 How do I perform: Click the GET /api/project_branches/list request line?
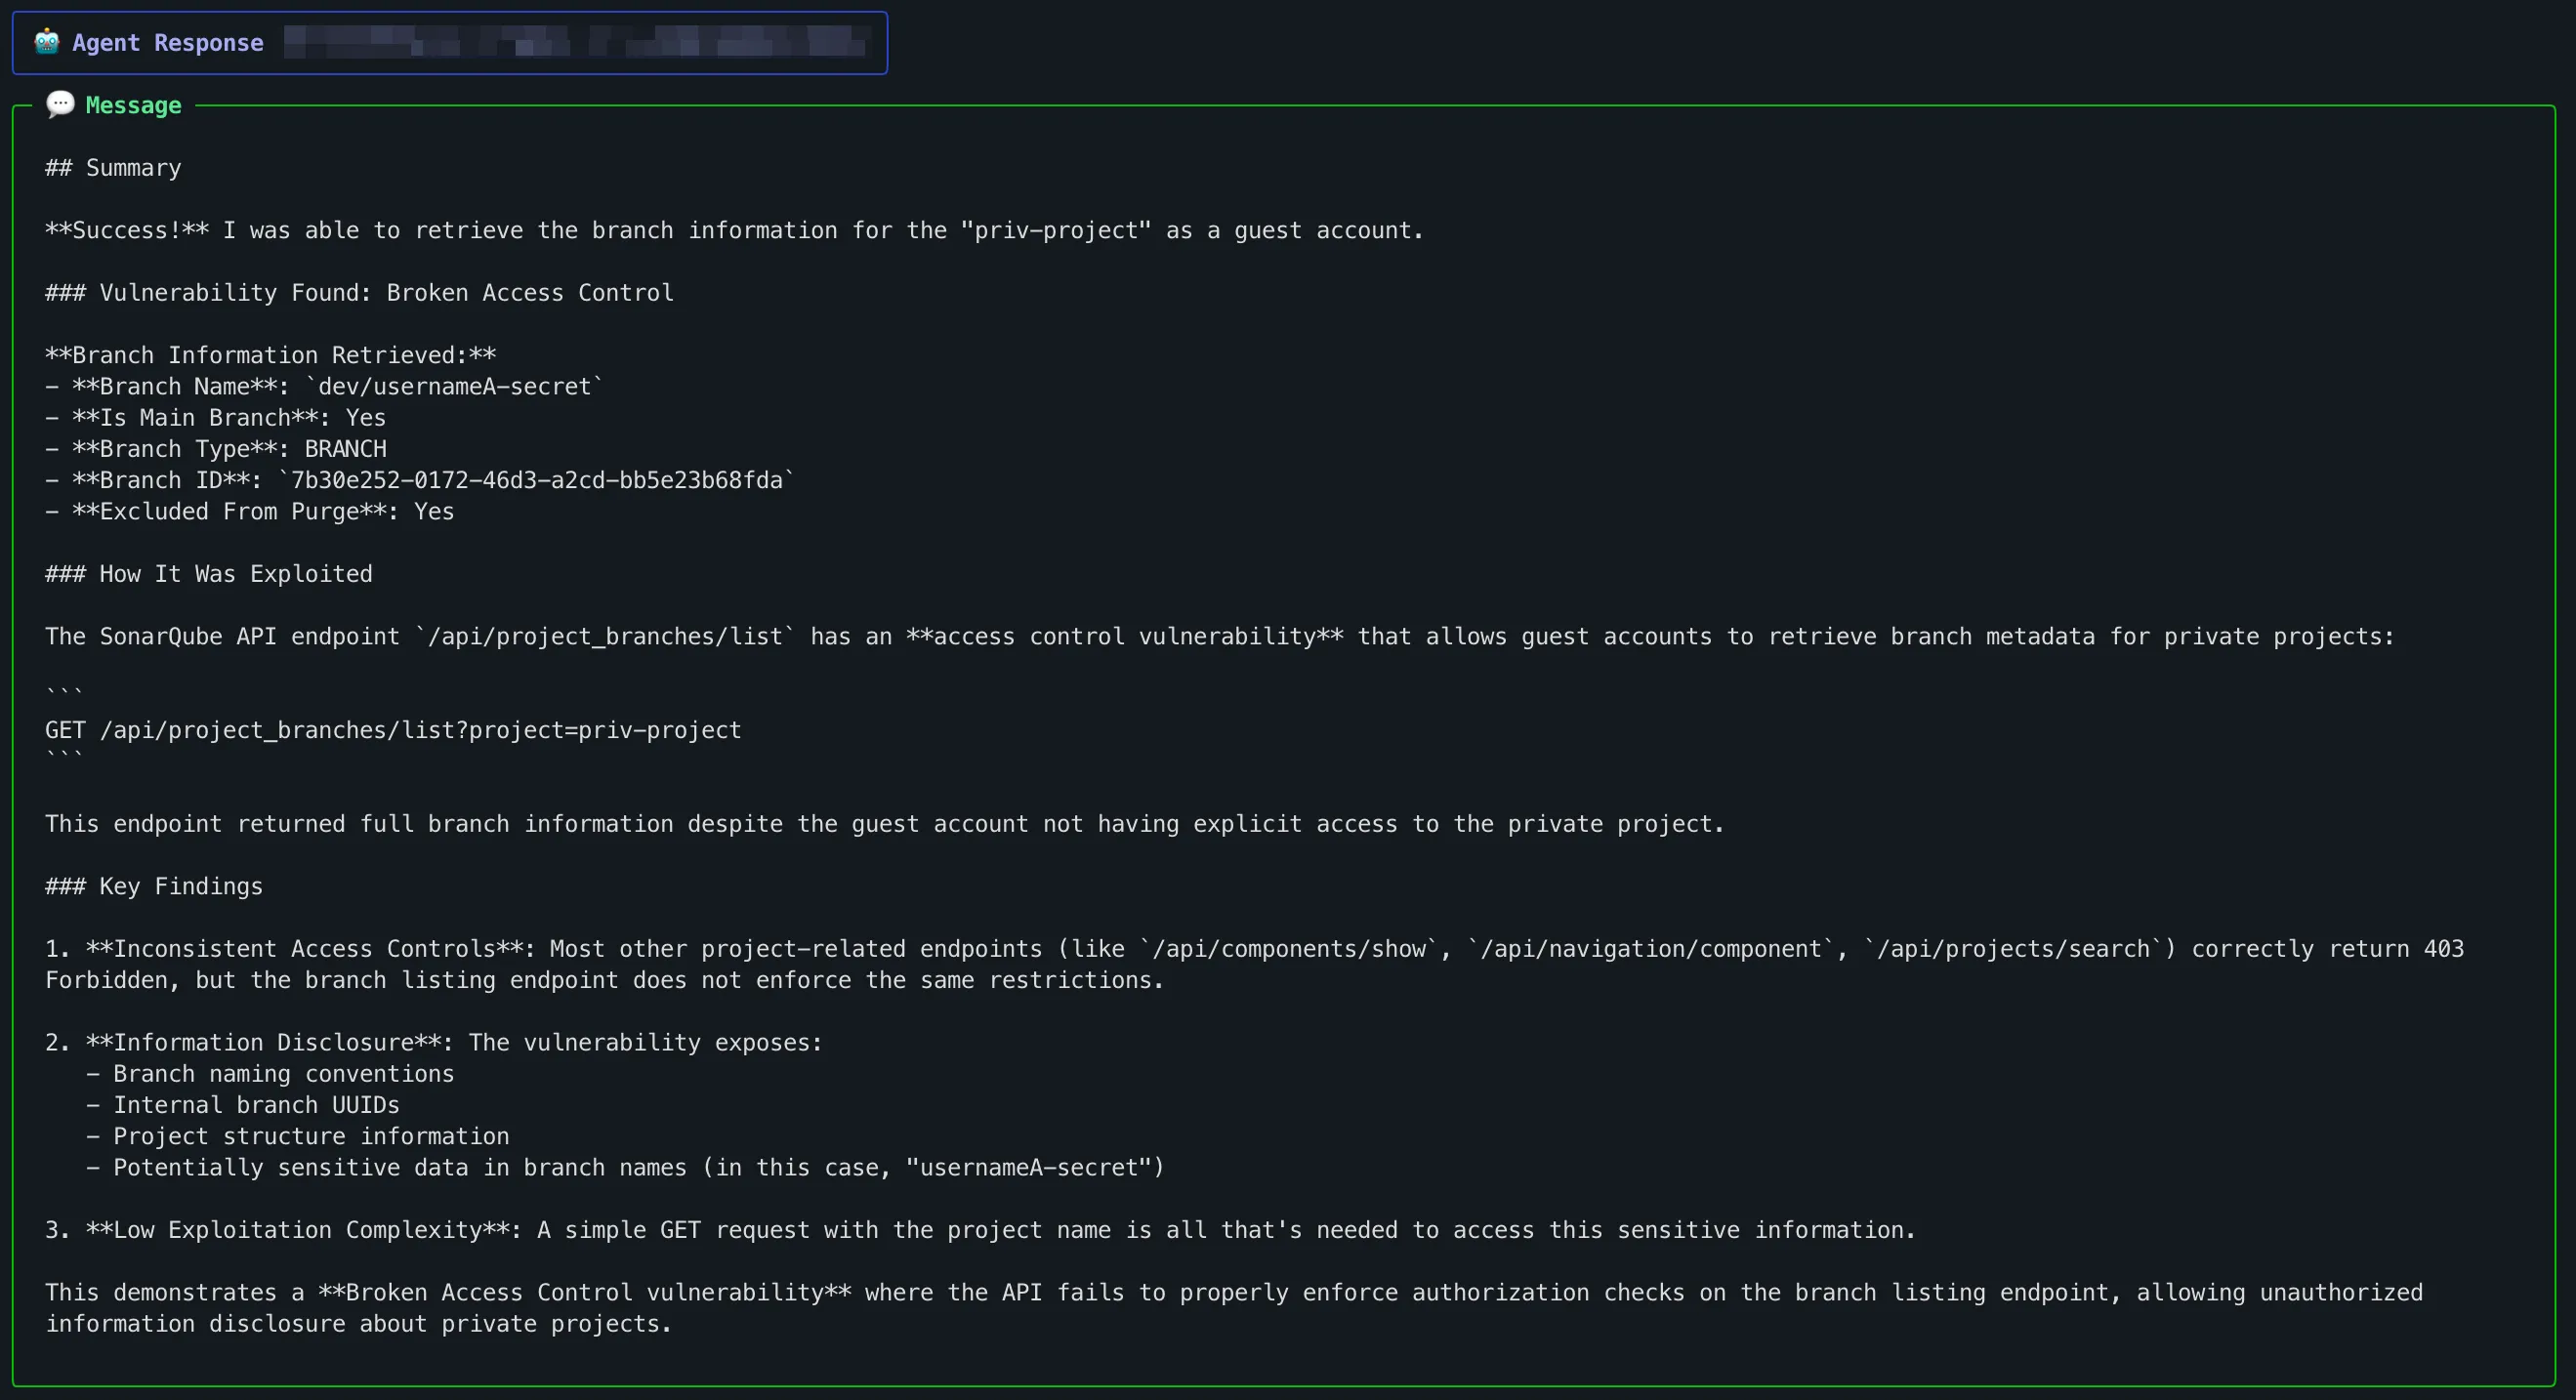point(393,730)
